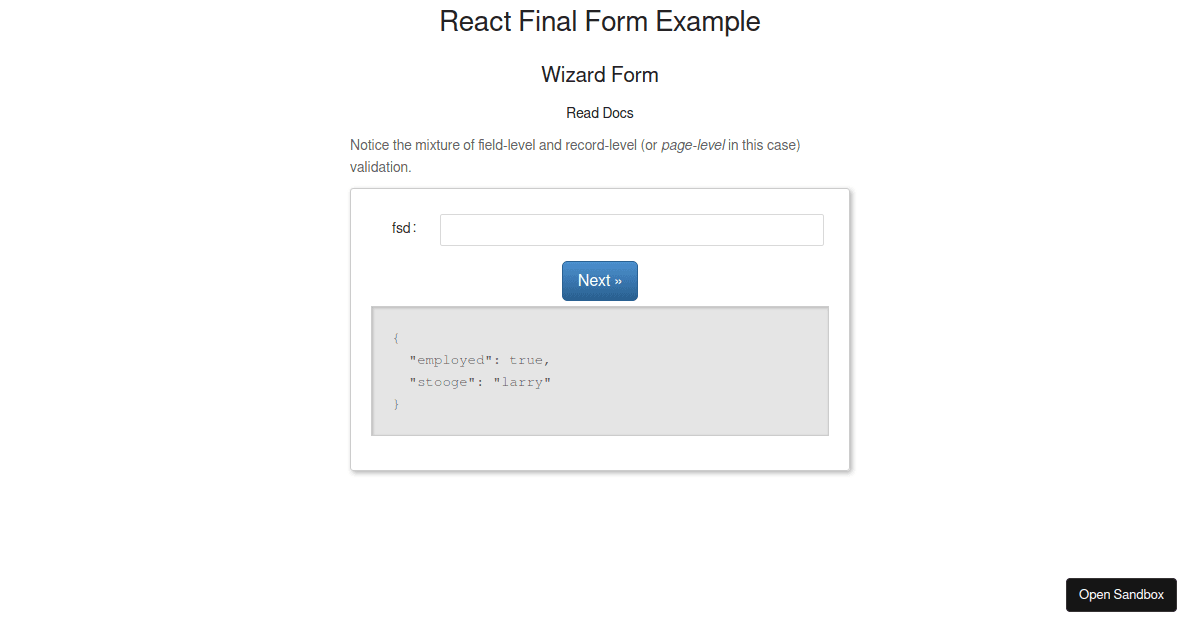Go to next wizard page with Next »
The image size is (1200, 630).
pos(600,281)
